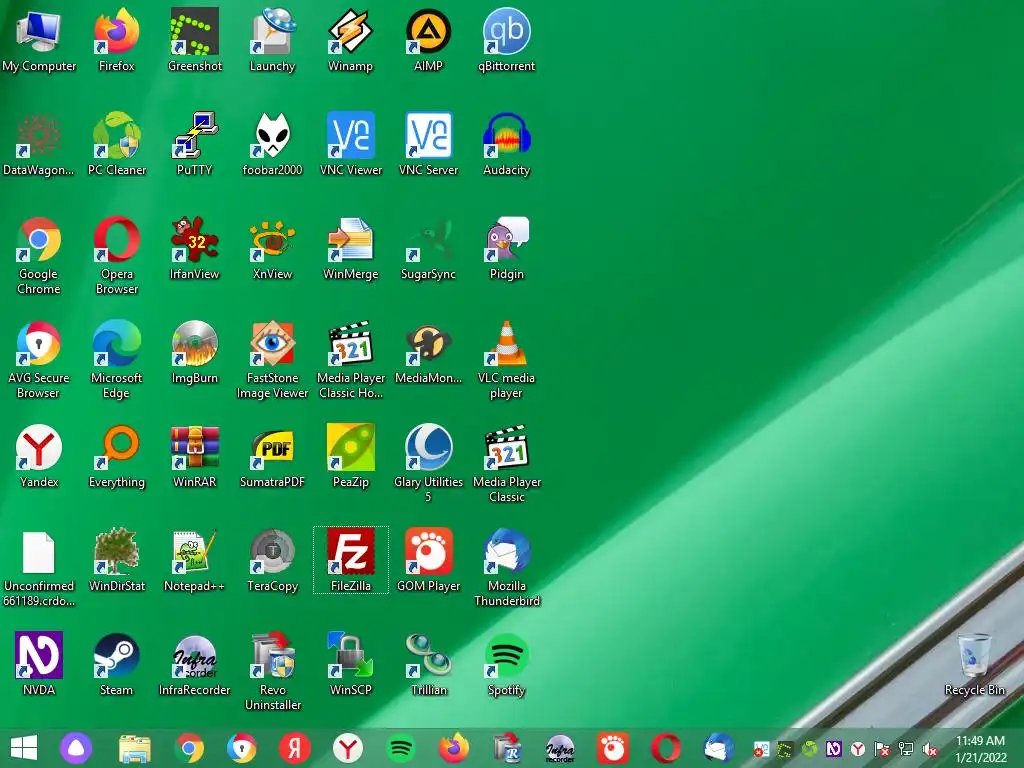Select the Firefox desktop shortcut
This screenshot has width=1024, height=768.
(x=117, y=39)
